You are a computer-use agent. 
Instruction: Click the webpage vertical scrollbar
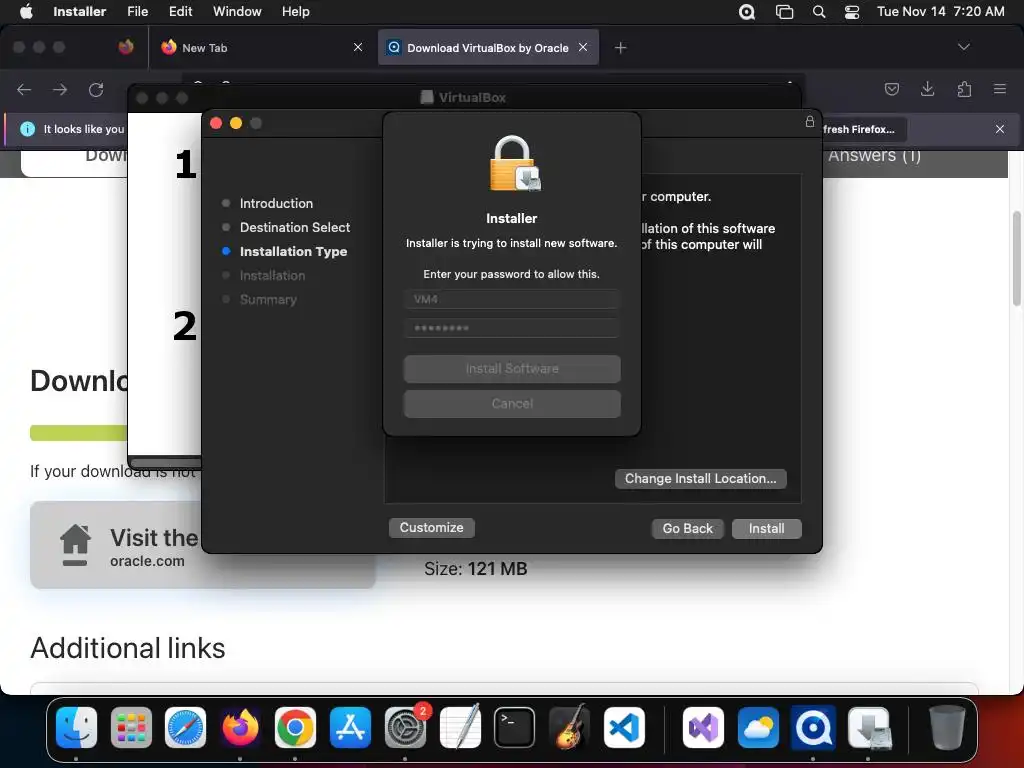coord(1017,258)
